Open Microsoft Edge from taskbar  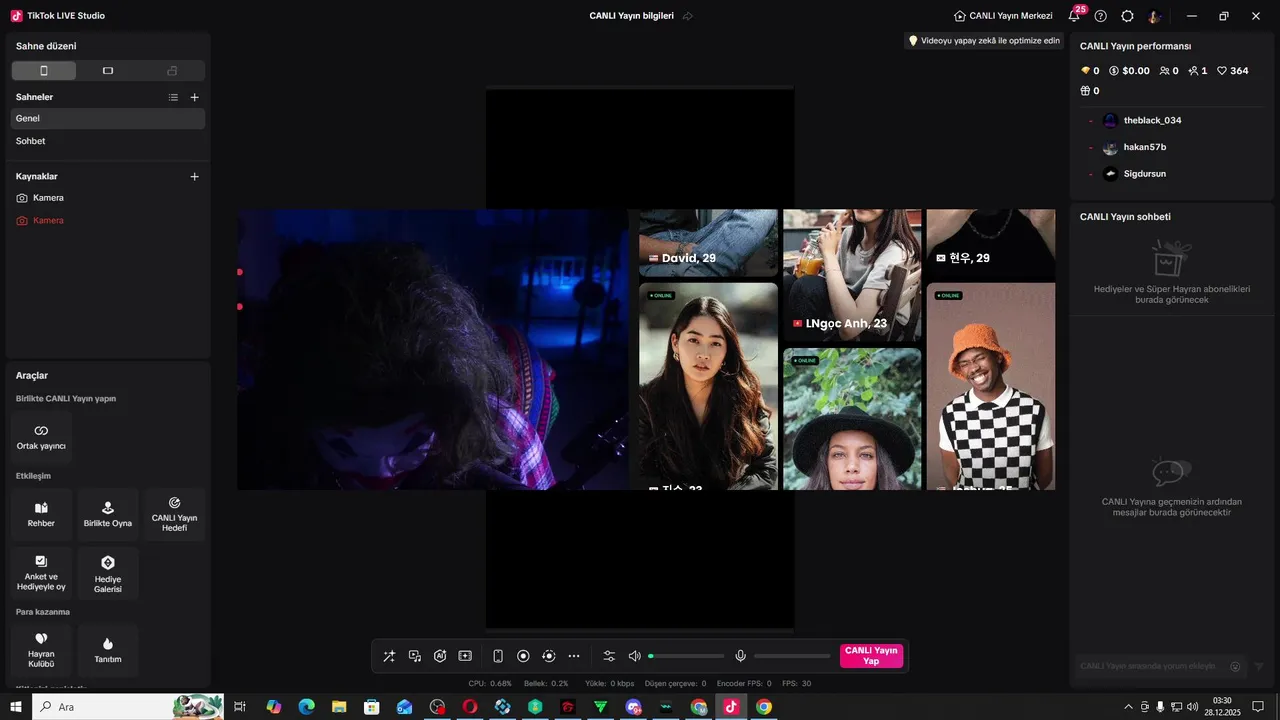[306, 707]
